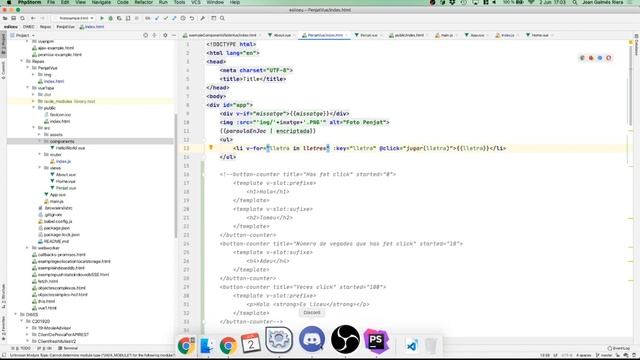Open the Event Log button

coord(618,348)
